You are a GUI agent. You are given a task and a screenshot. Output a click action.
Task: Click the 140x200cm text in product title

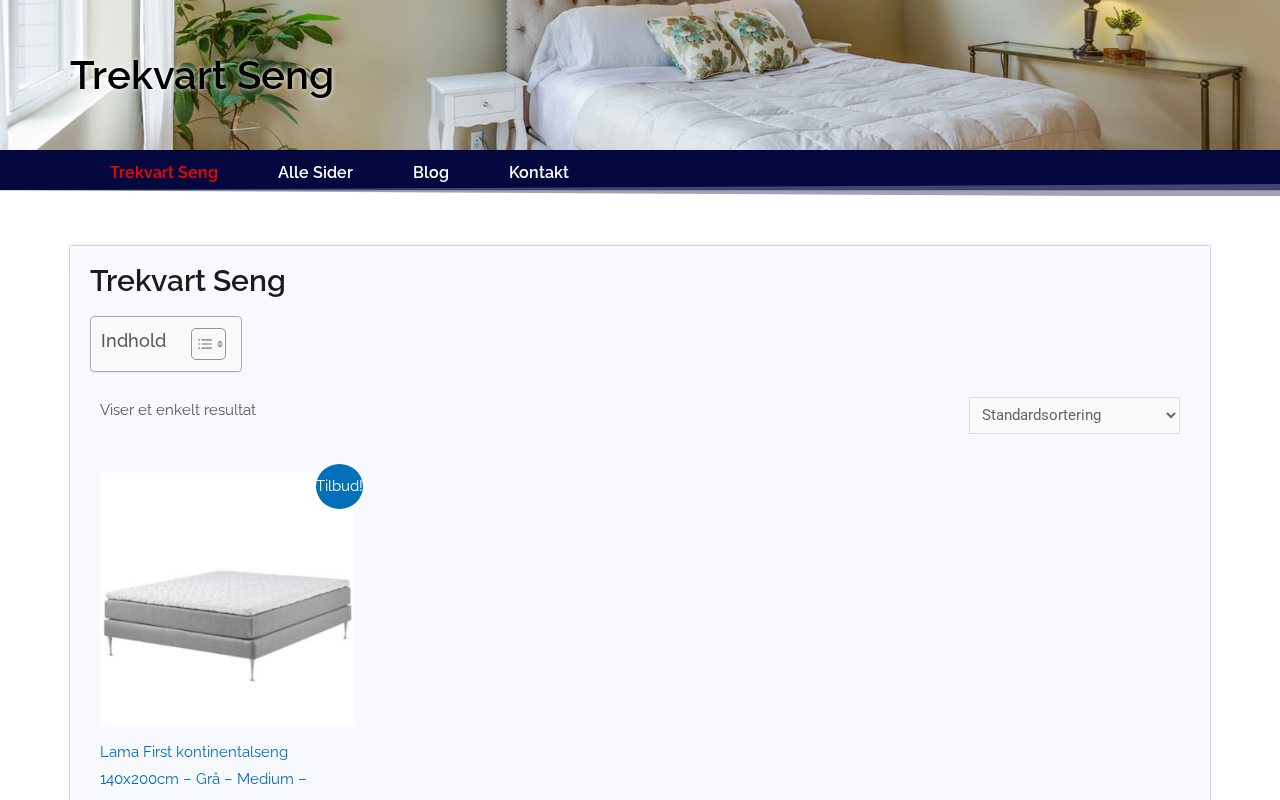[x=139, y=779]
